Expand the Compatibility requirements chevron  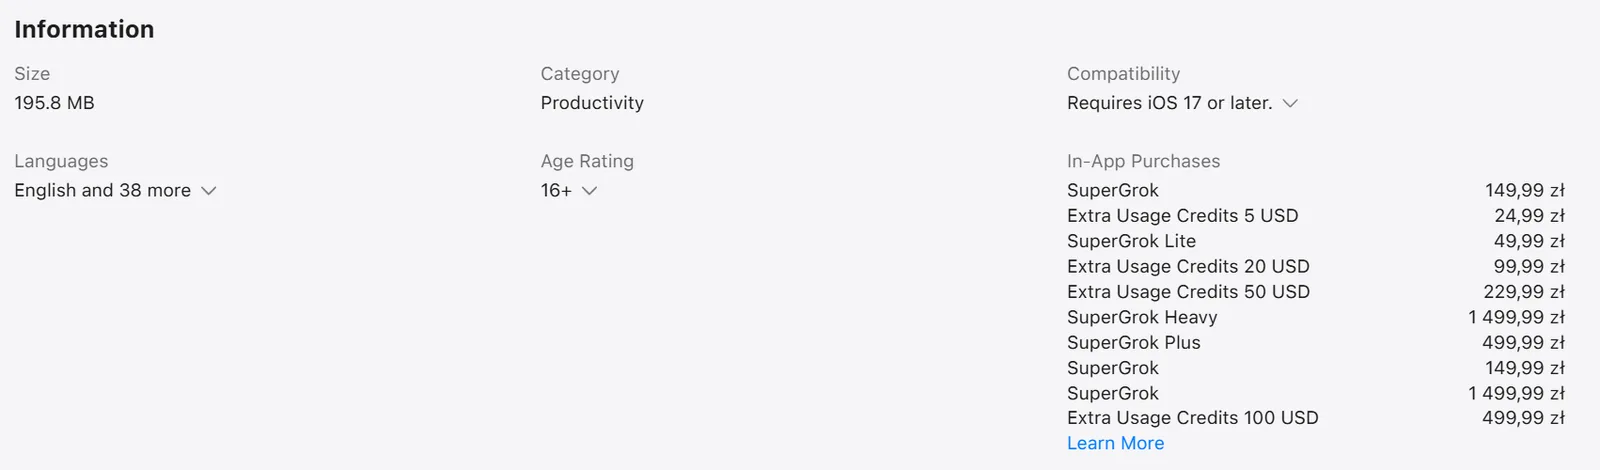point(1290,104)
